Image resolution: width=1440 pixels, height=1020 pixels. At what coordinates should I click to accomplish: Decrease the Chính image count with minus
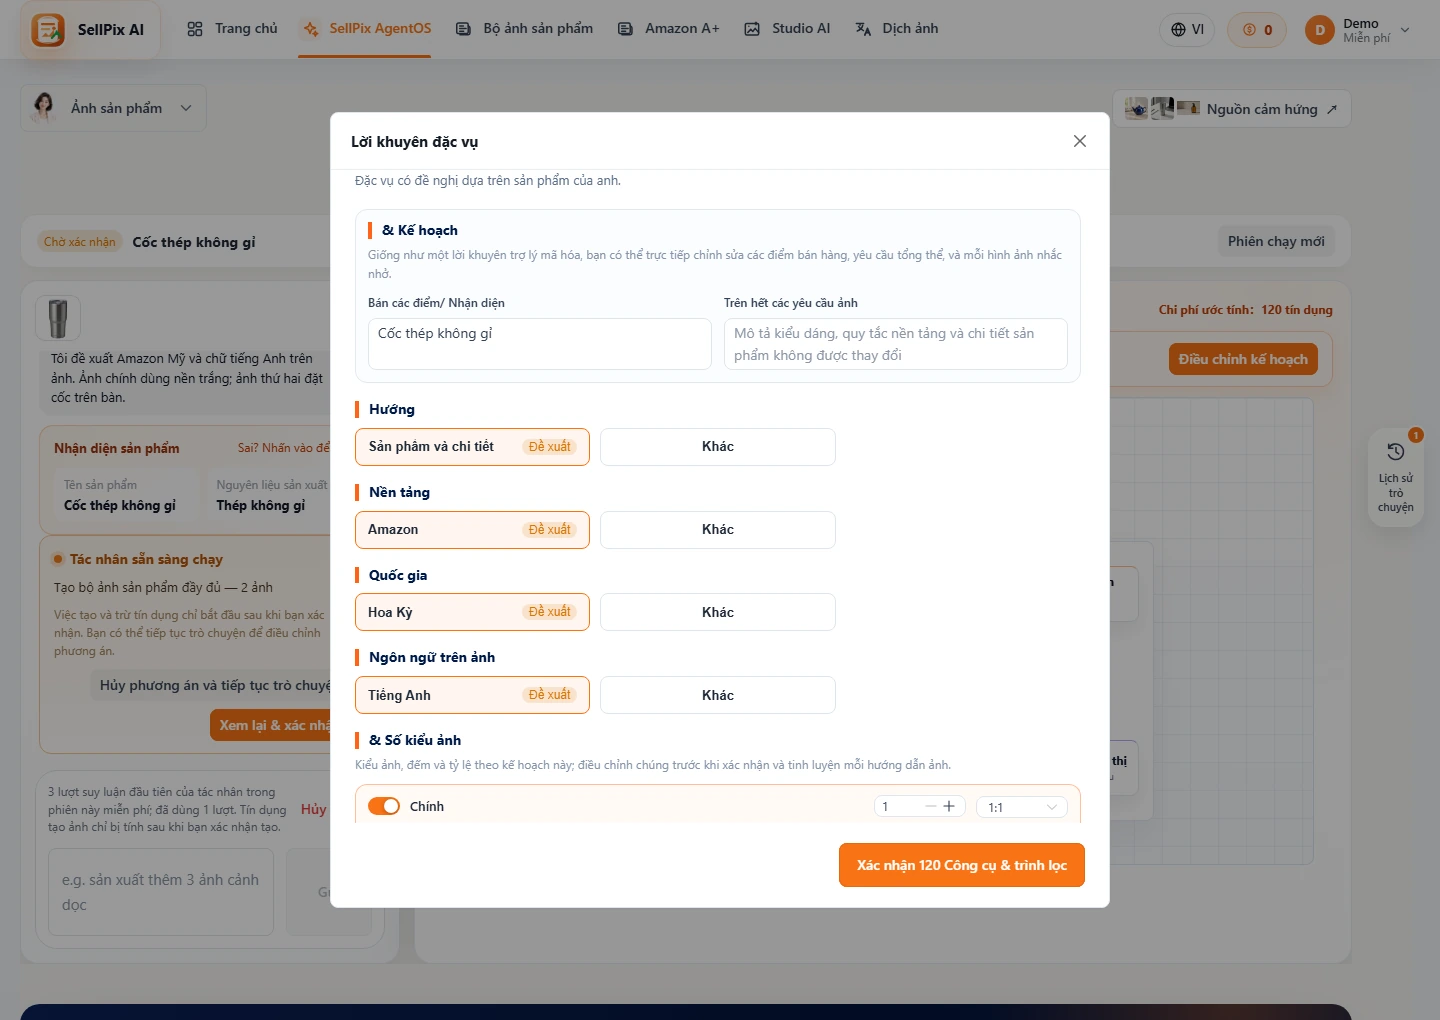931,806
